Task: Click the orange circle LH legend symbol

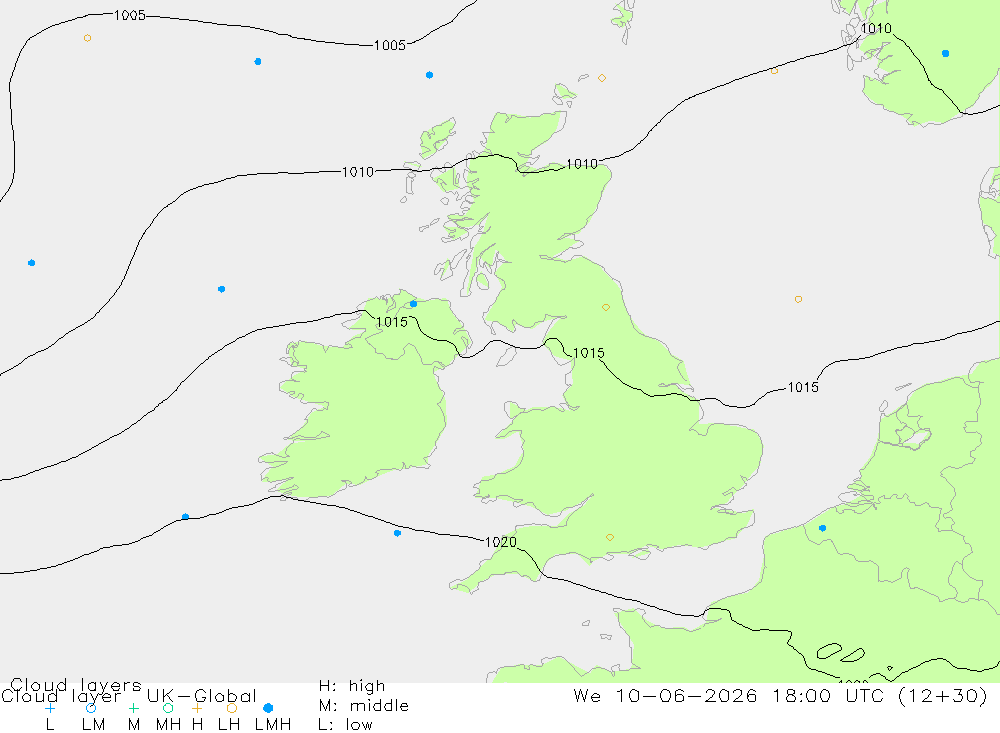Action: pyautogui.click(x=232, y=708)
